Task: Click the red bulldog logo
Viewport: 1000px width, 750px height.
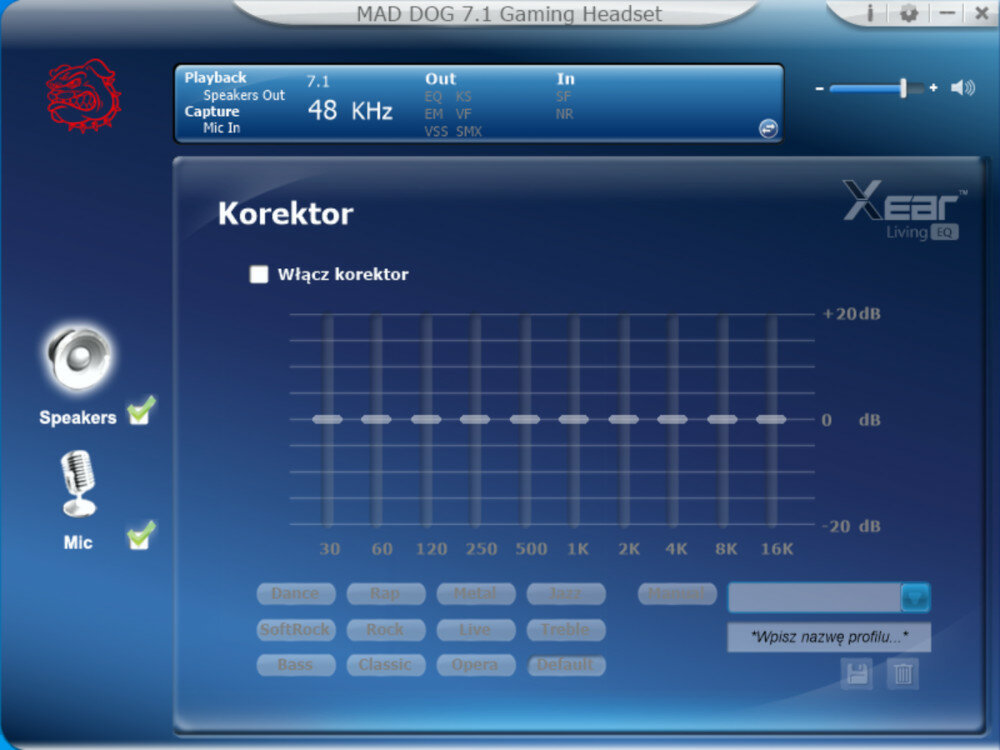Action: (83, 96)
